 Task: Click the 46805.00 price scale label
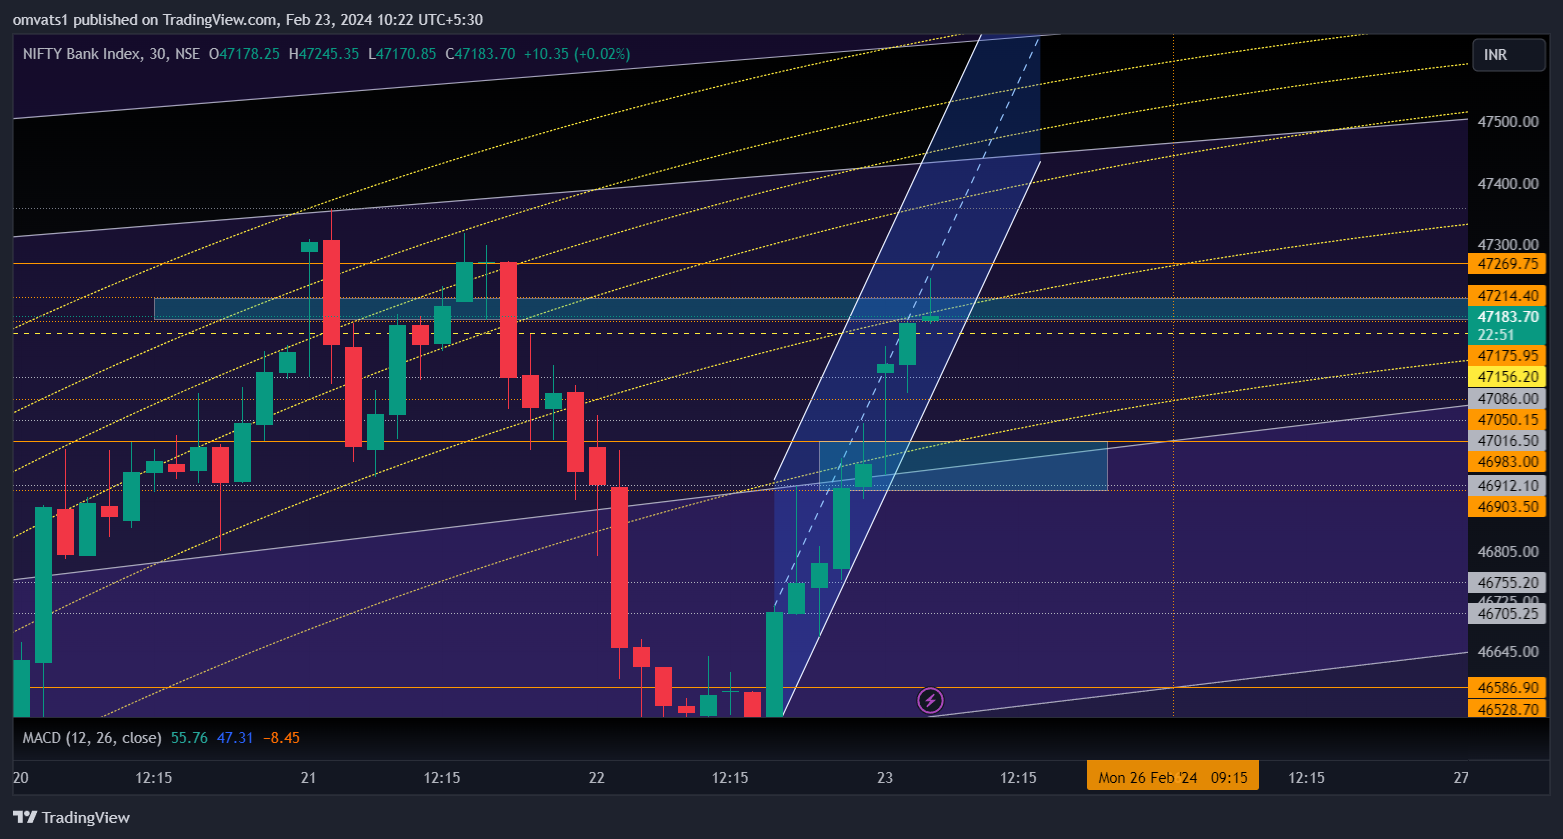pyautogui.click(x=1507, y=552)
